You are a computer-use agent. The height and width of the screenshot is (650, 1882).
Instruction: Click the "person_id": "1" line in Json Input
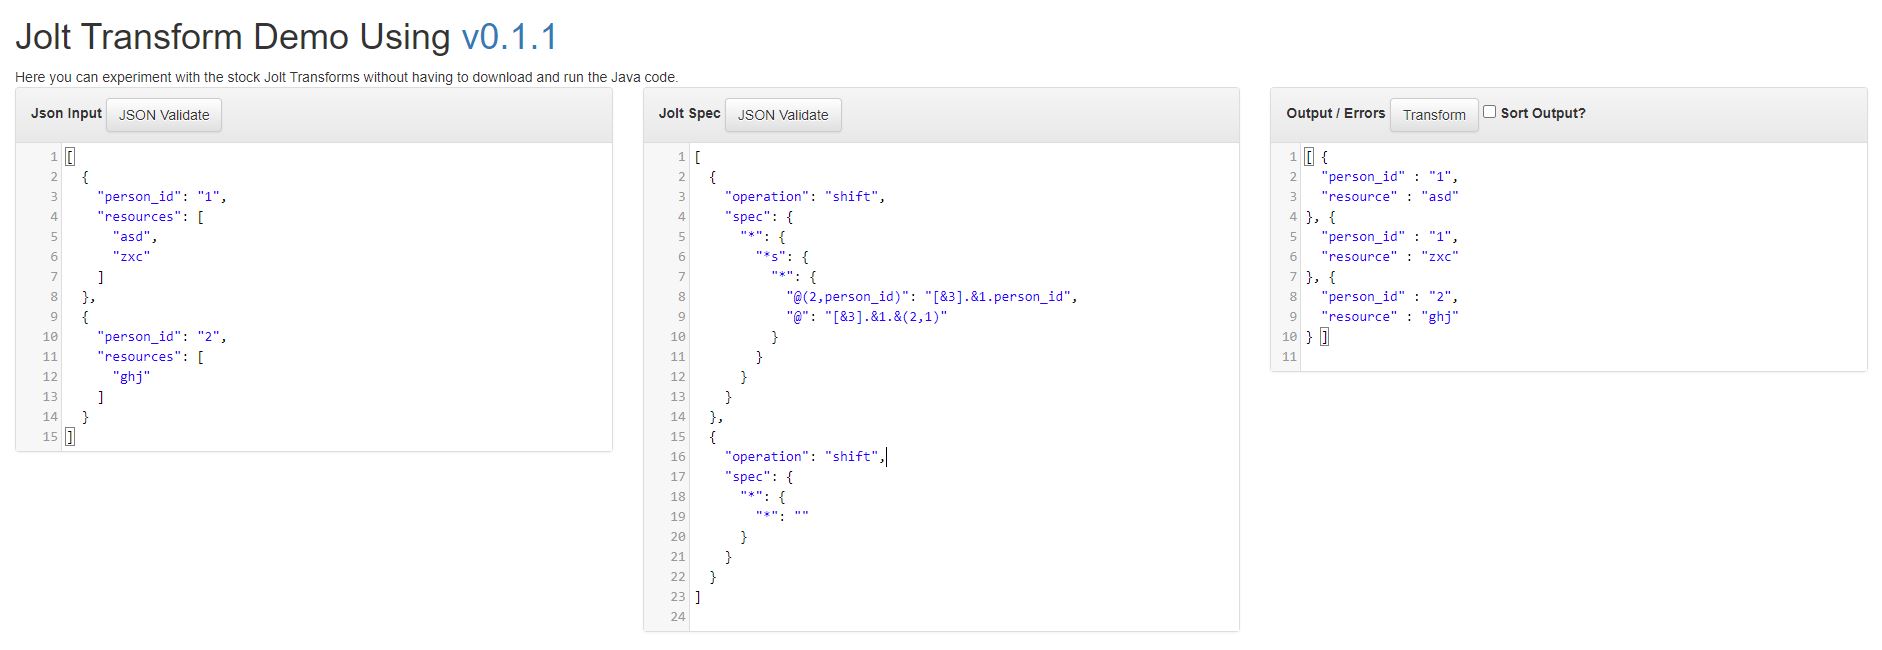[162, 197]
